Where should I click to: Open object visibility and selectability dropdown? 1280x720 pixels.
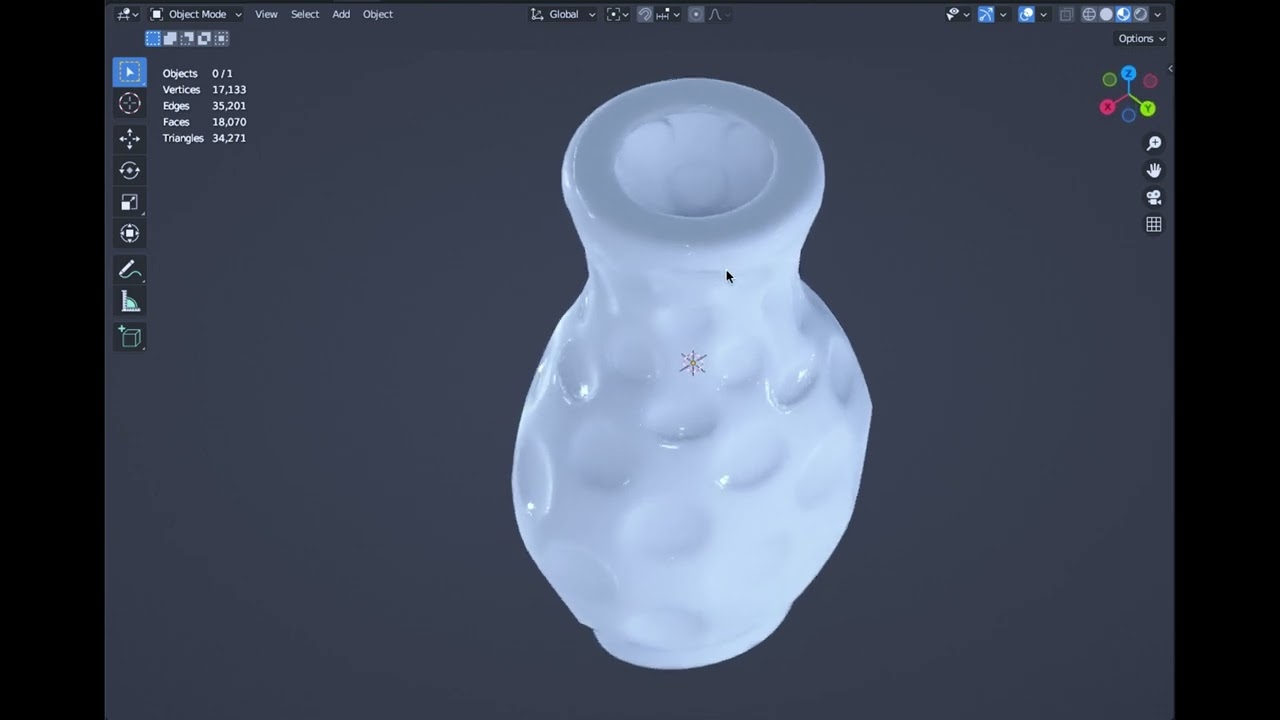[x=958, y=14]
